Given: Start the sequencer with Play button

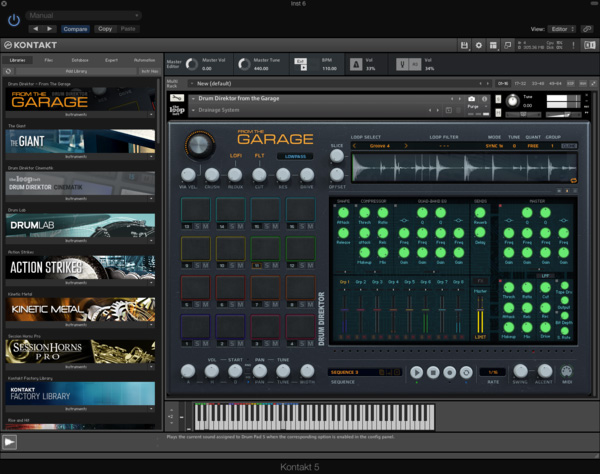Looking at the screenshot, I should 416,372.
